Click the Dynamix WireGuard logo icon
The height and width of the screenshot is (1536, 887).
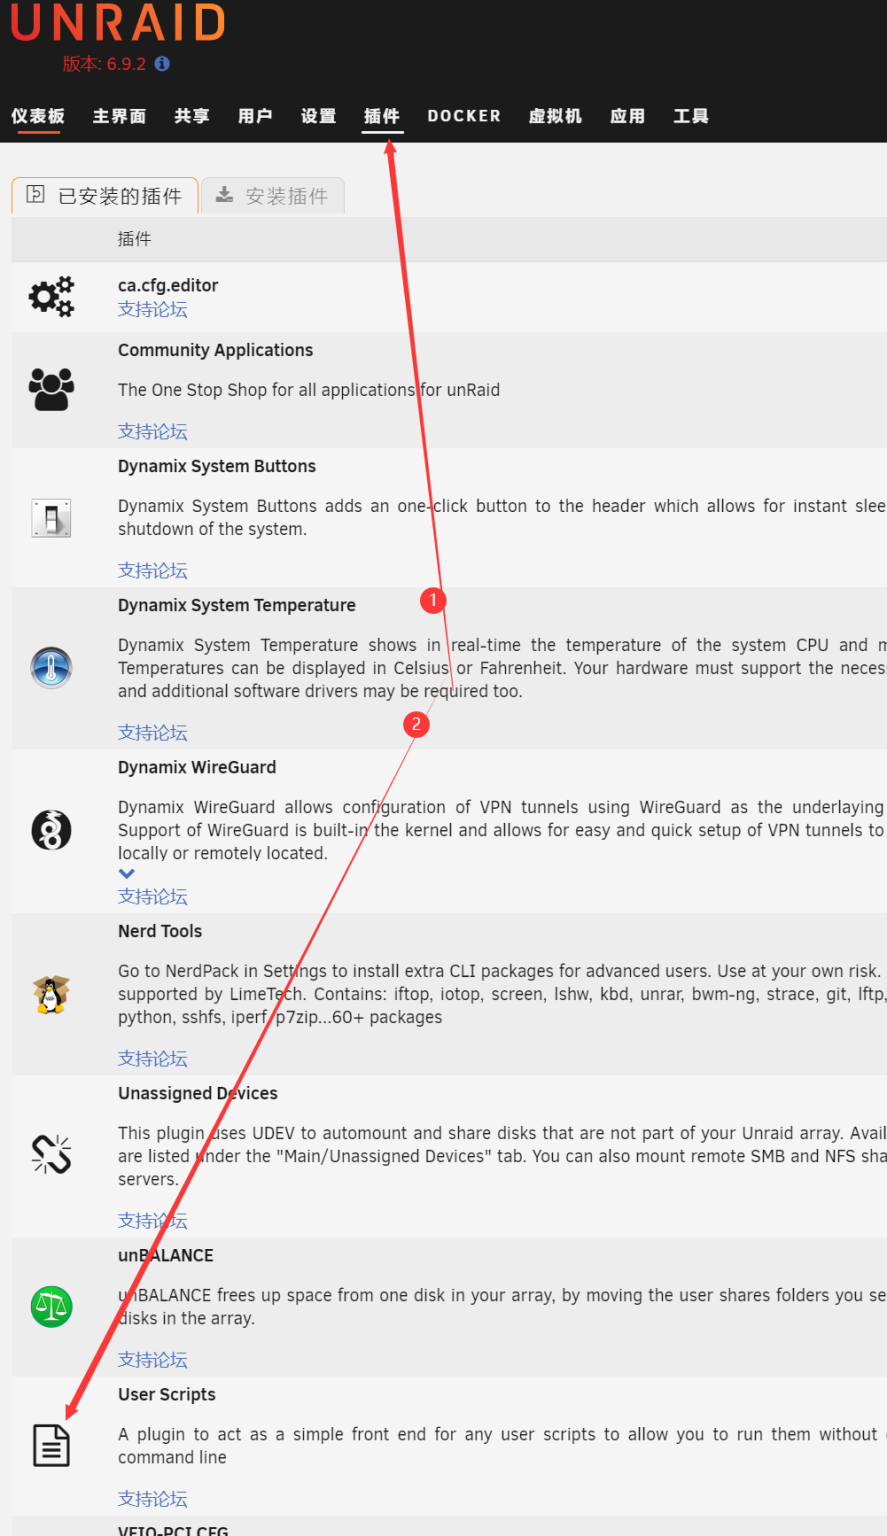pos(51,830)
